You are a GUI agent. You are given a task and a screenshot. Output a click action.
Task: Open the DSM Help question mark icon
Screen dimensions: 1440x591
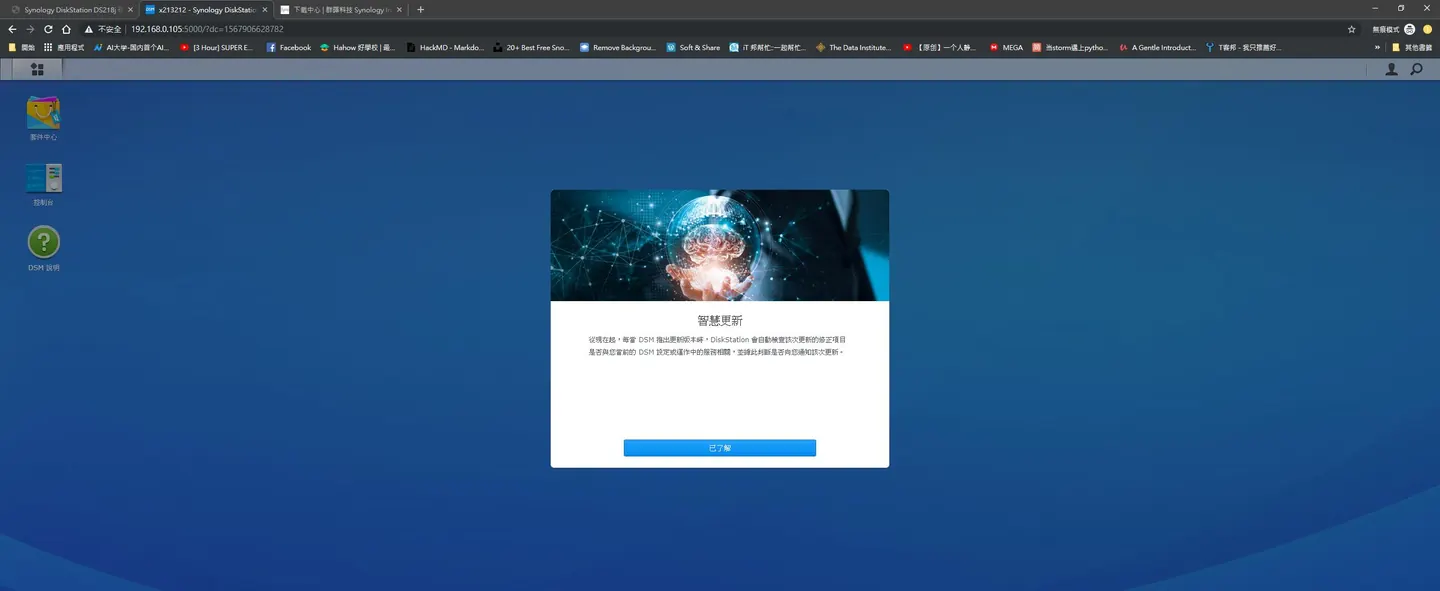click(43, 248)
